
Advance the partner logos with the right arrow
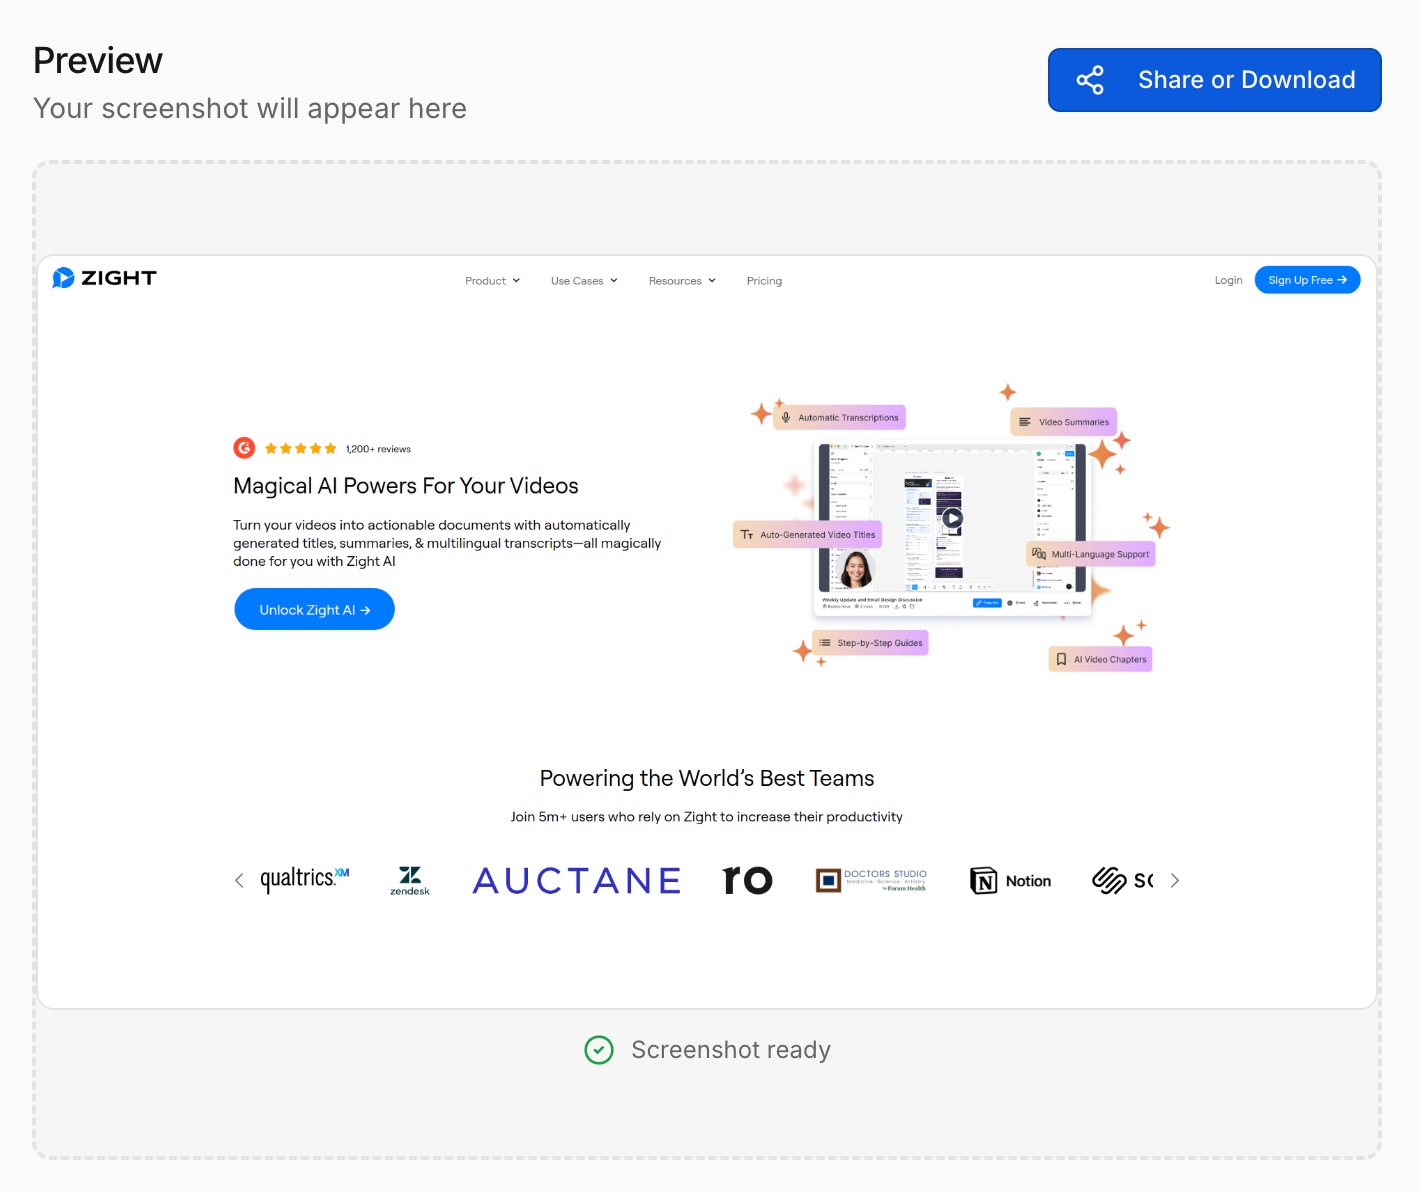point(1175,880)
